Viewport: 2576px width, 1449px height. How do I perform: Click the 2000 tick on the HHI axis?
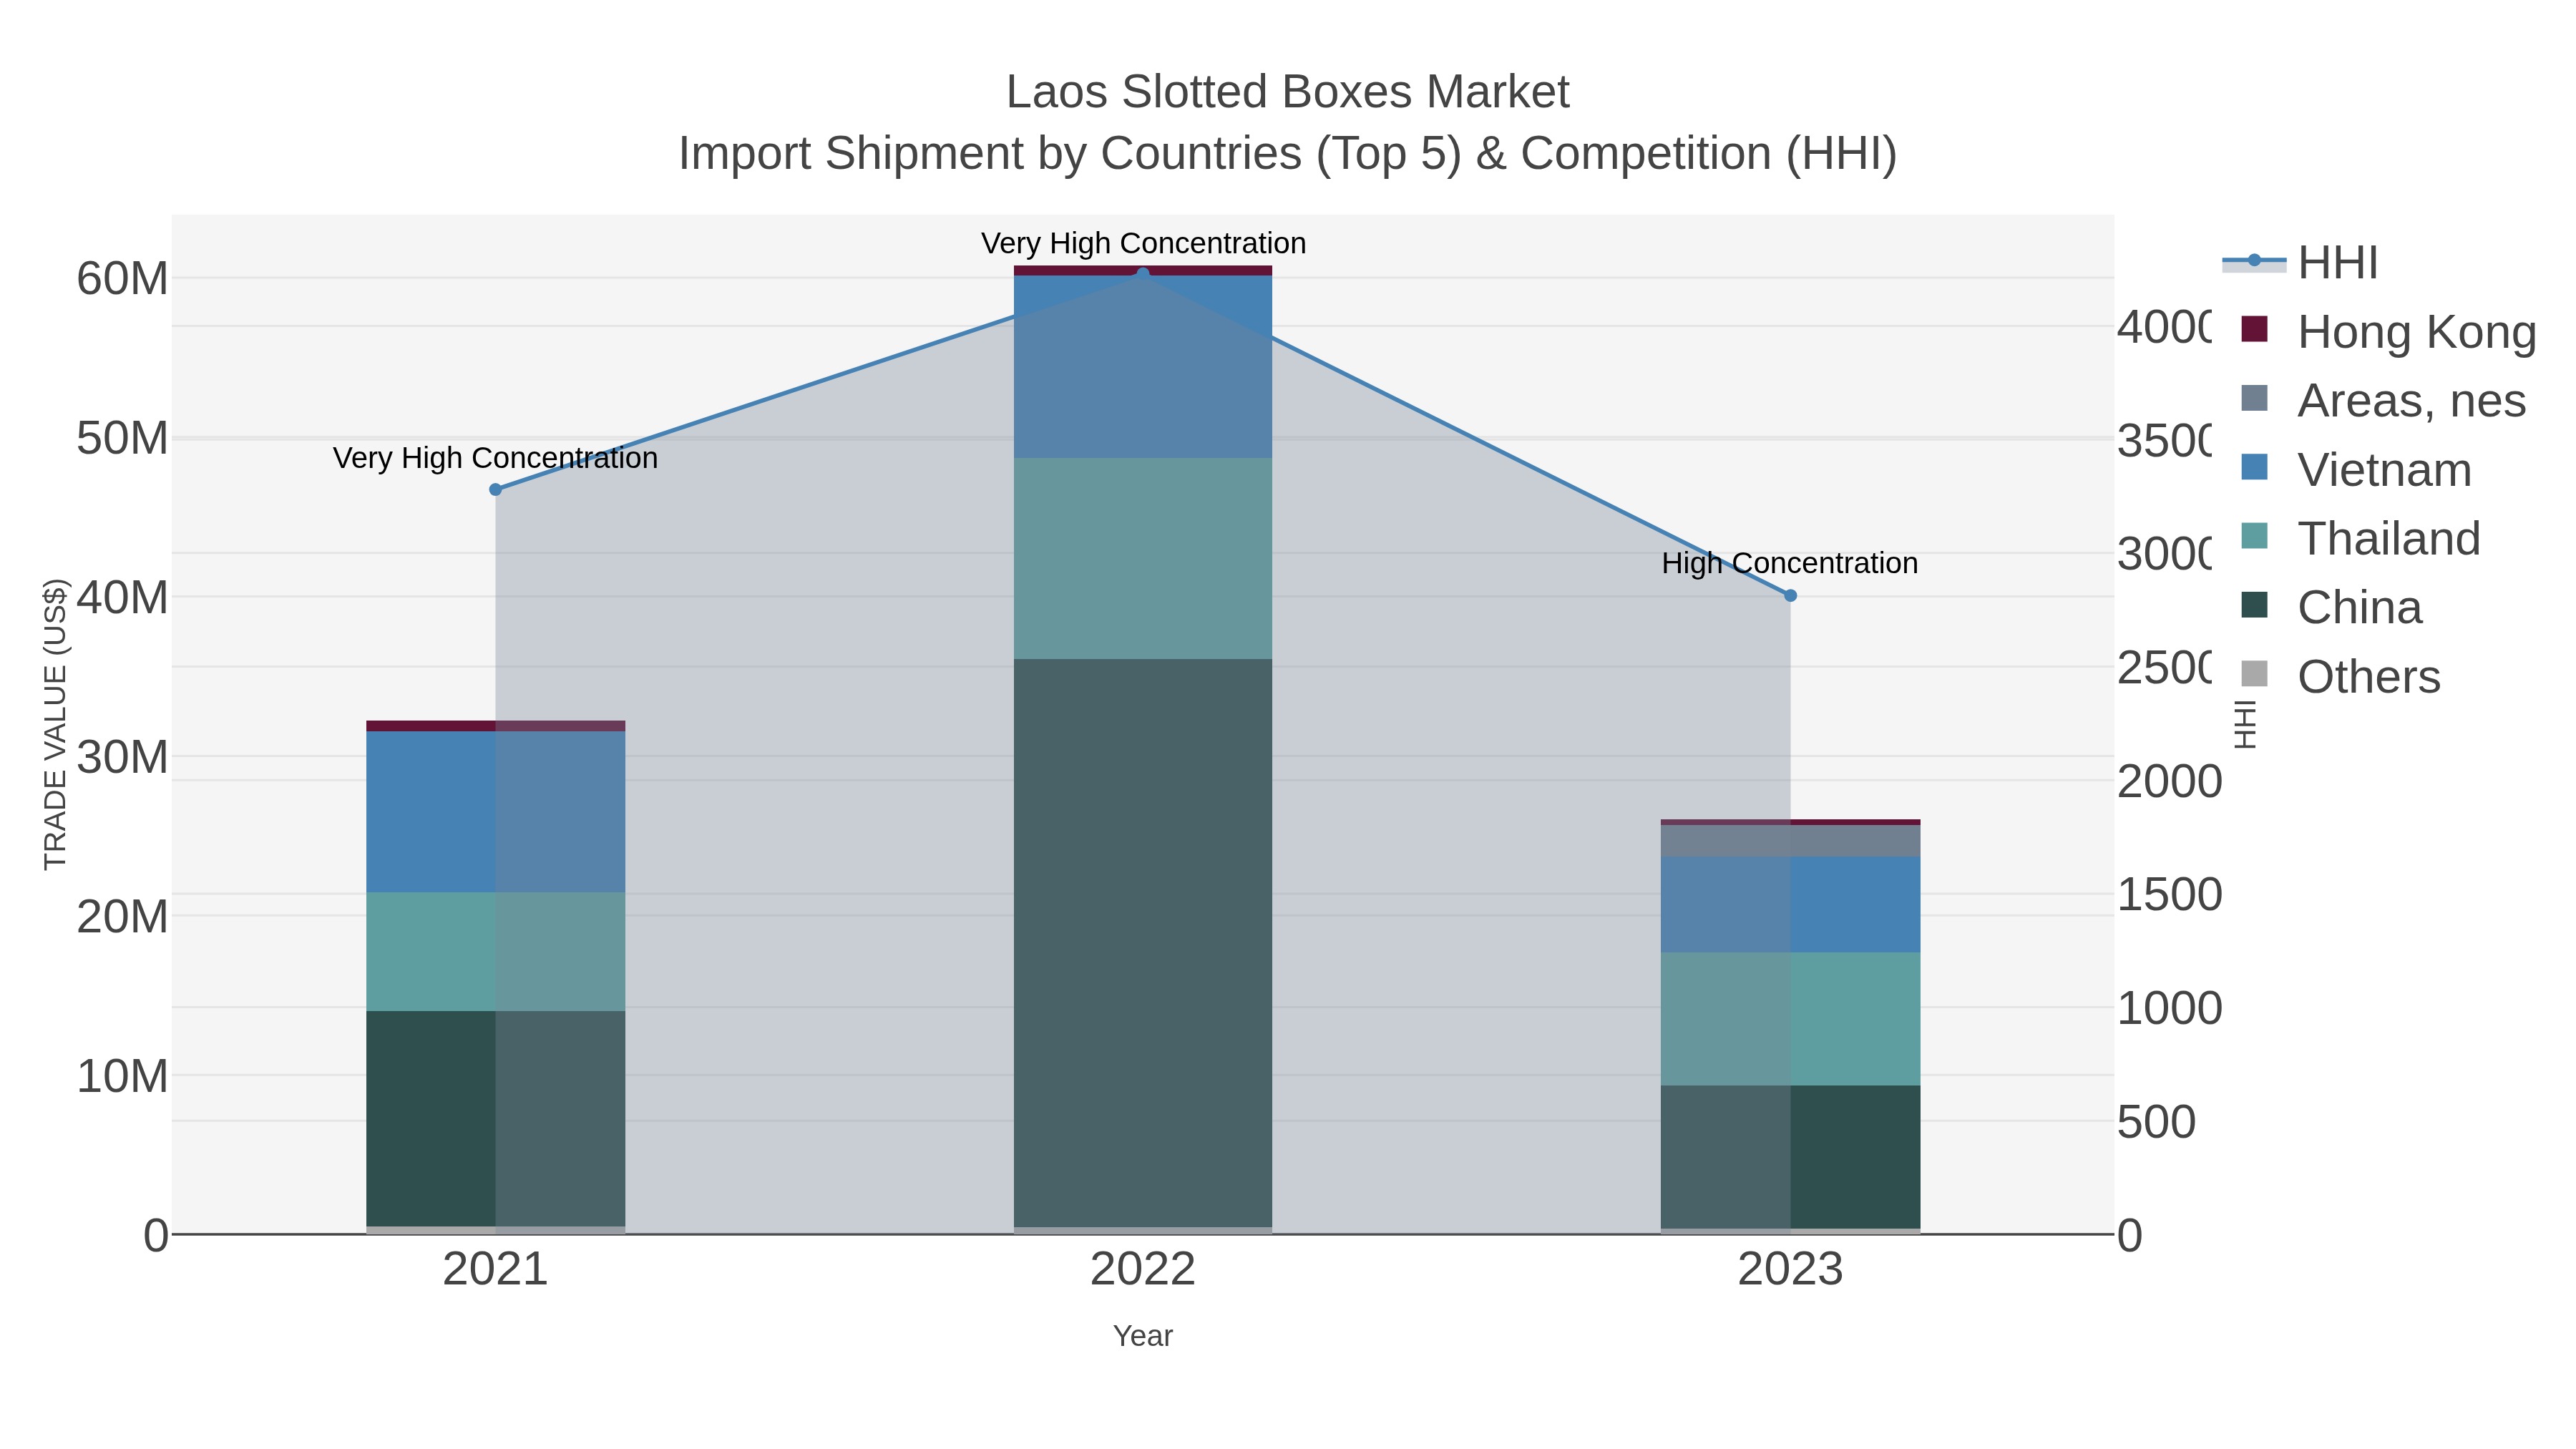pos(2170,782)
